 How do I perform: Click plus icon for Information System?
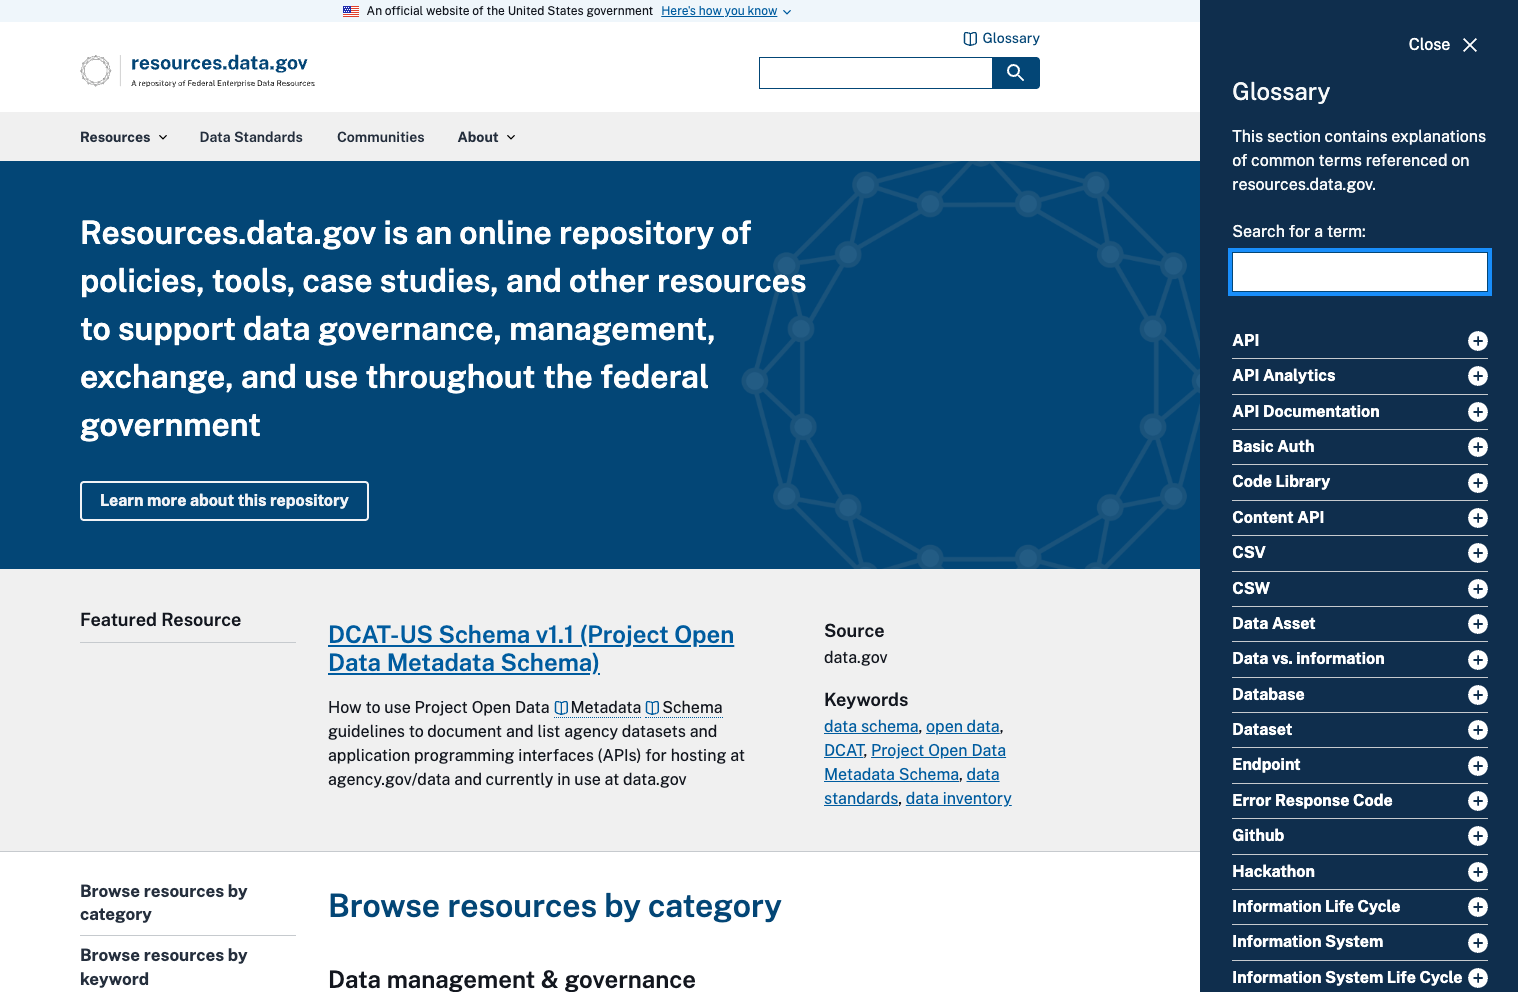pyautogui.click(x=1478, y=943)
